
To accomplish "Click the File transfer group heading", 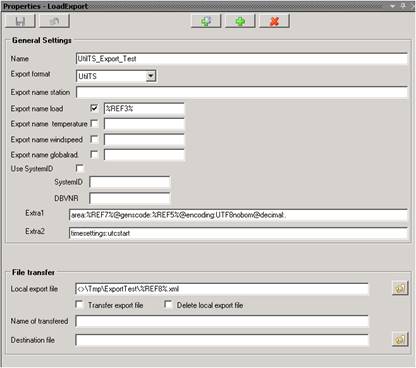I will (33, 272).
